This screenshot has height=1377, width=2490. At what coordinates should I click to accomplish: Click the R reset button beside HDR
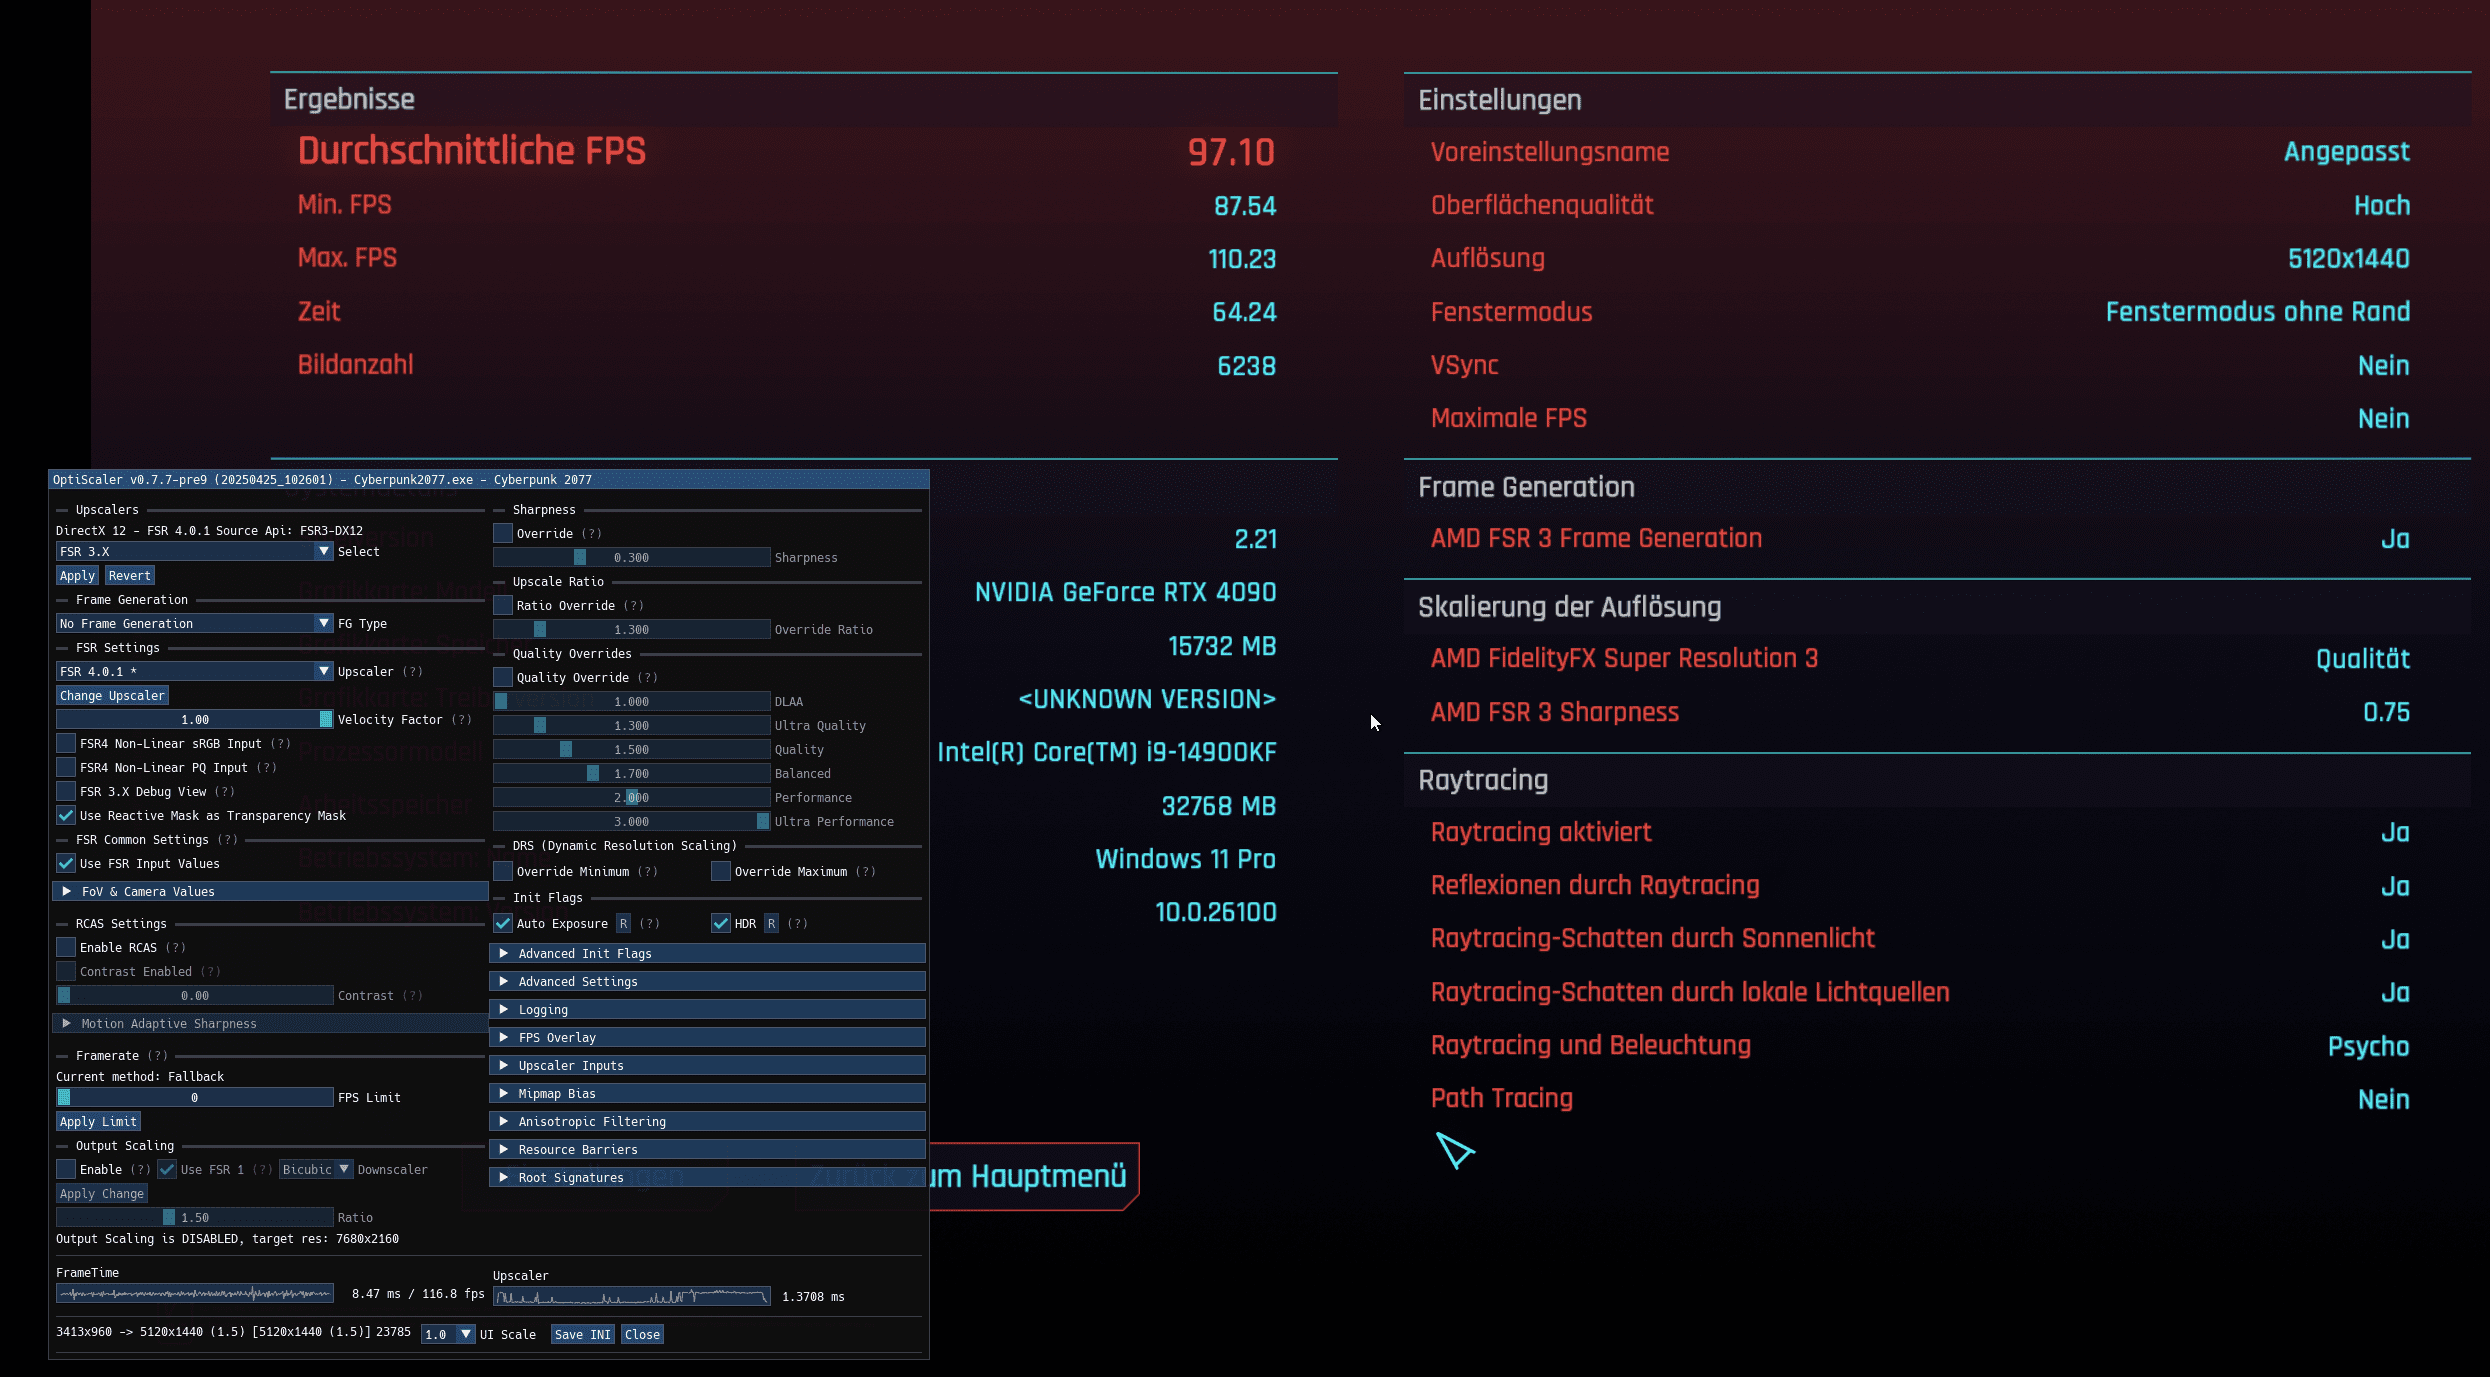pyautogui.click(x=771, y=923)
